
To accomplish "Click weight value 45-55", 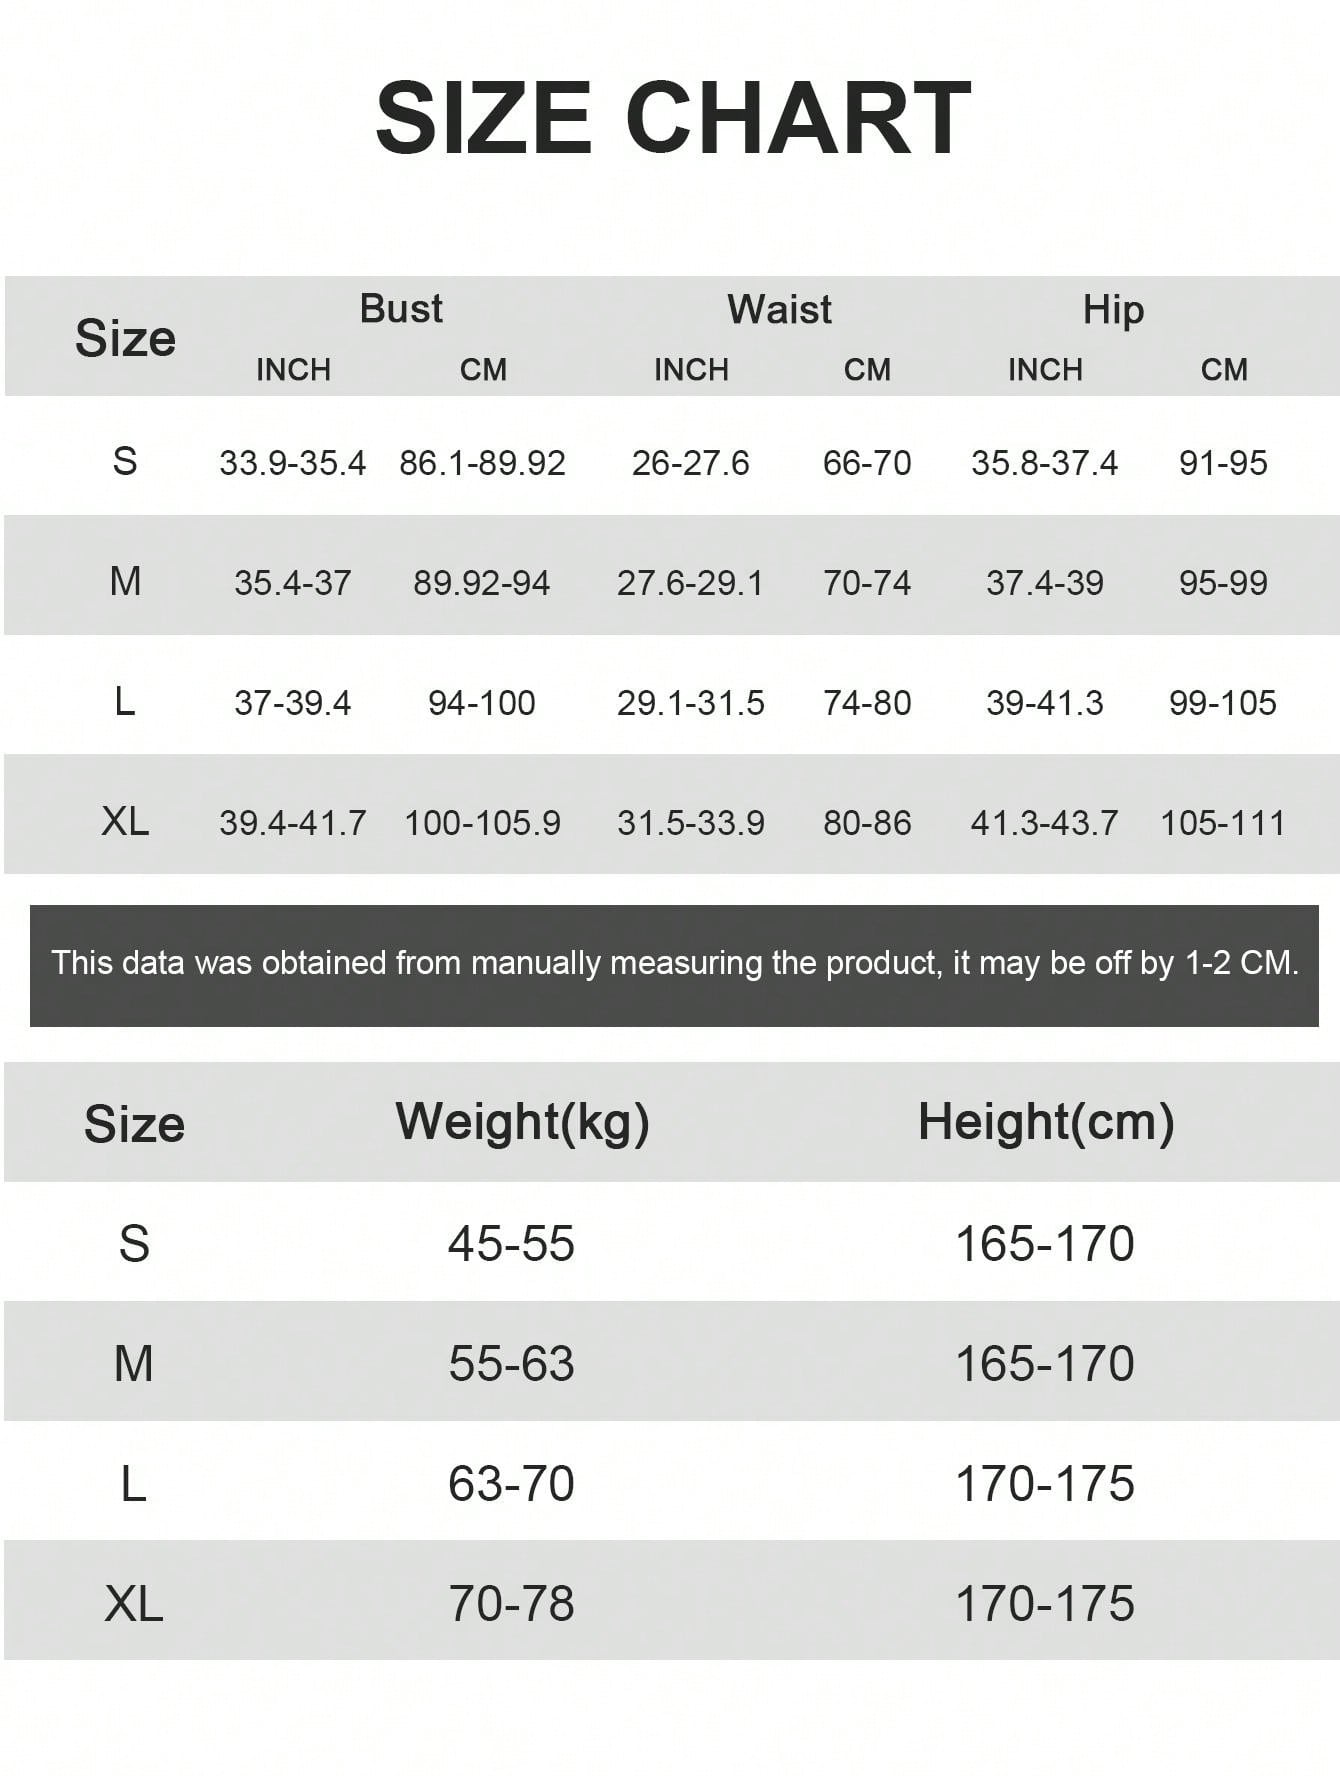I will coord(511,1244).
